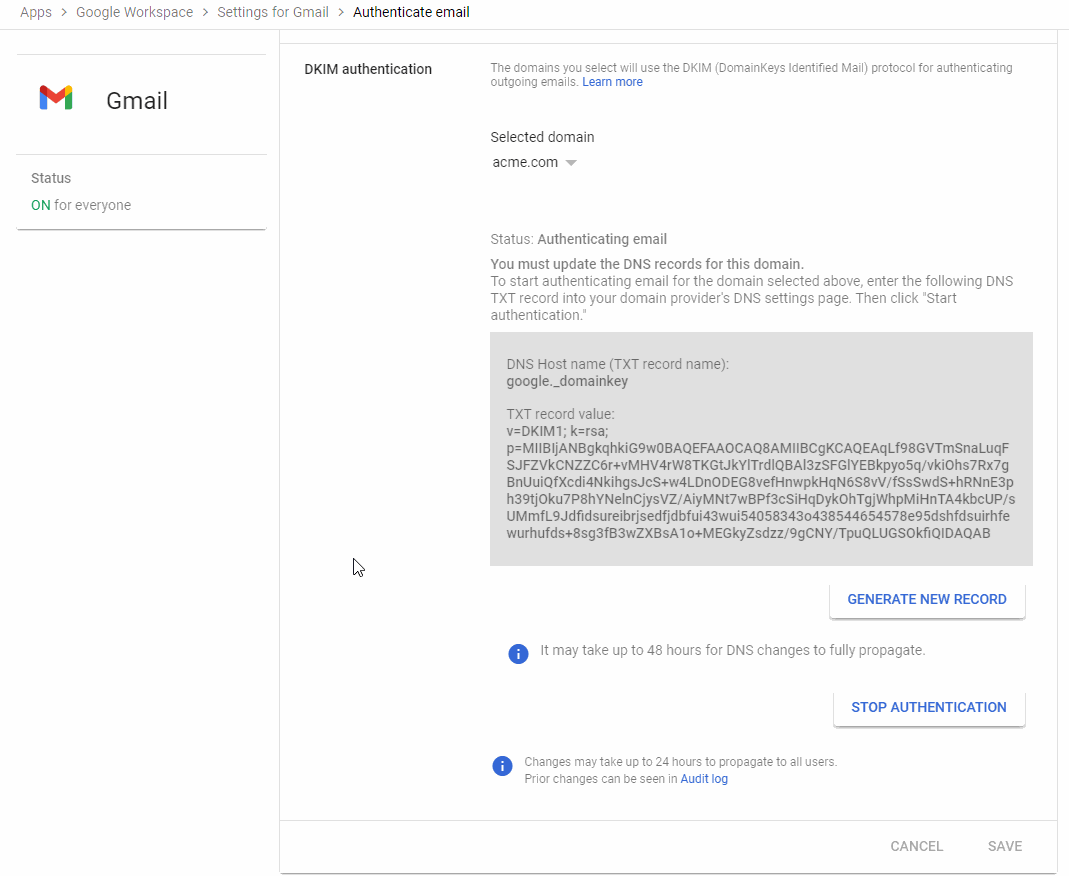Click the info icon near the 24-hour propagation note
This screenshot has width=1069, height=876.
(x=502, y=766)
